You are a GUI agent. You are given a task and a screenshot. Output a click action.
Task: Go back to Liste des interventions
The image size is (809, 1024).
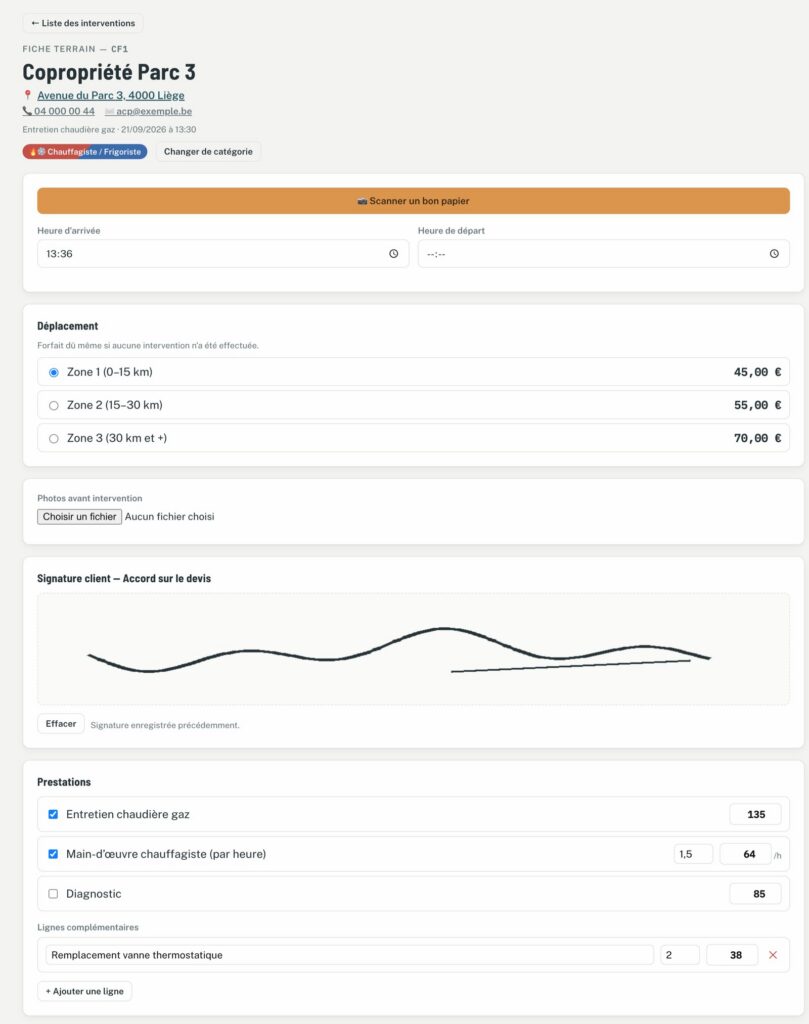click(83, 23)
